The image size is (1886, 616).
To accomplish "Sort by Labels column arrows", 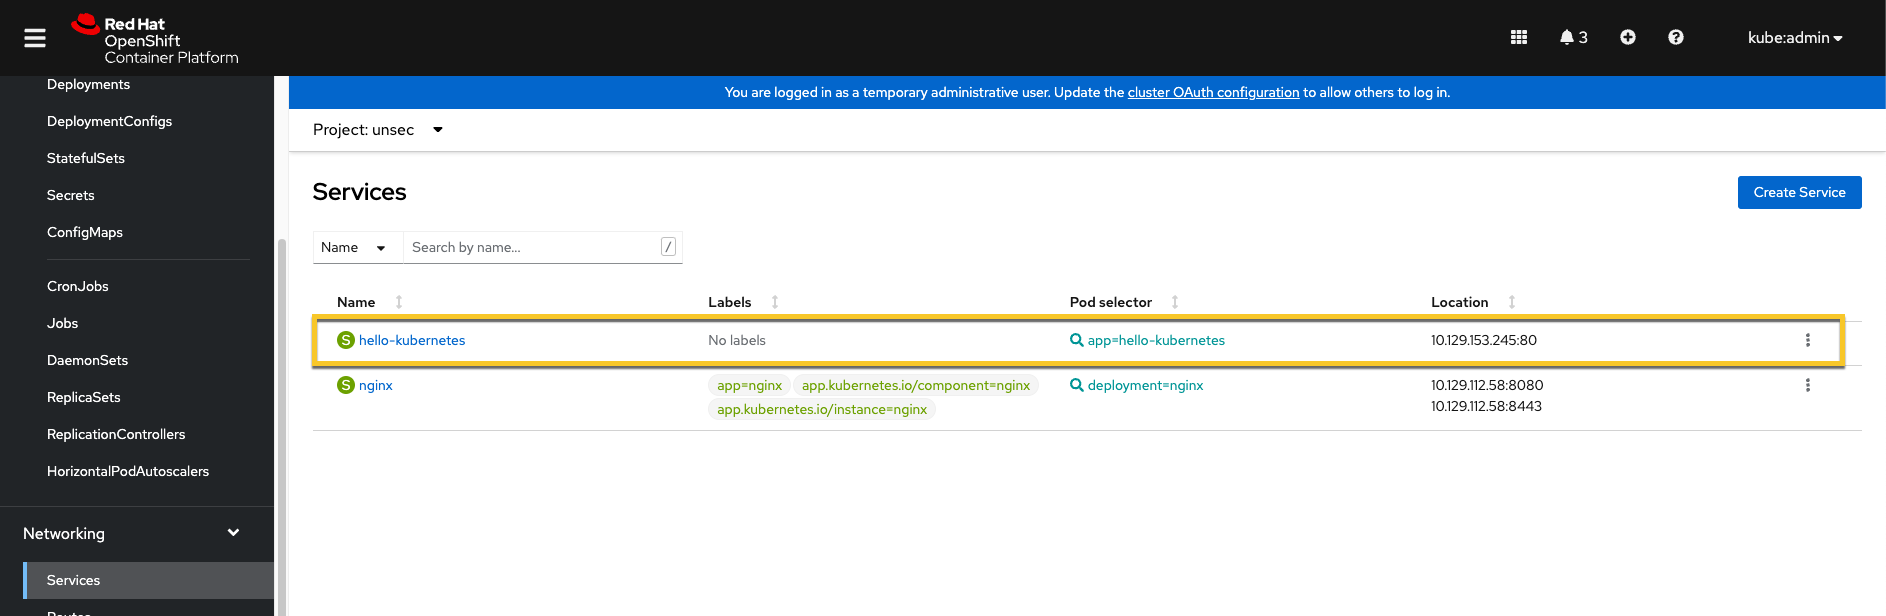I will pyautogui.click(x=775, y=302).
